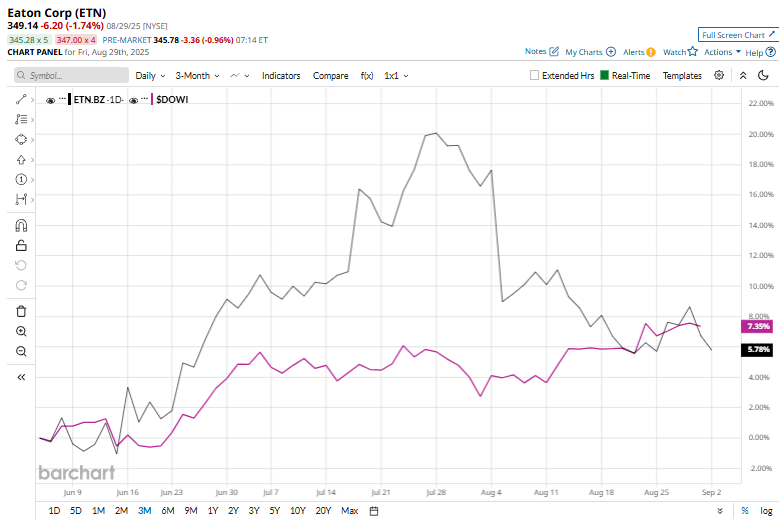
Task: Hide the $DOWI series via eye icon
Action: click(133, 100)
